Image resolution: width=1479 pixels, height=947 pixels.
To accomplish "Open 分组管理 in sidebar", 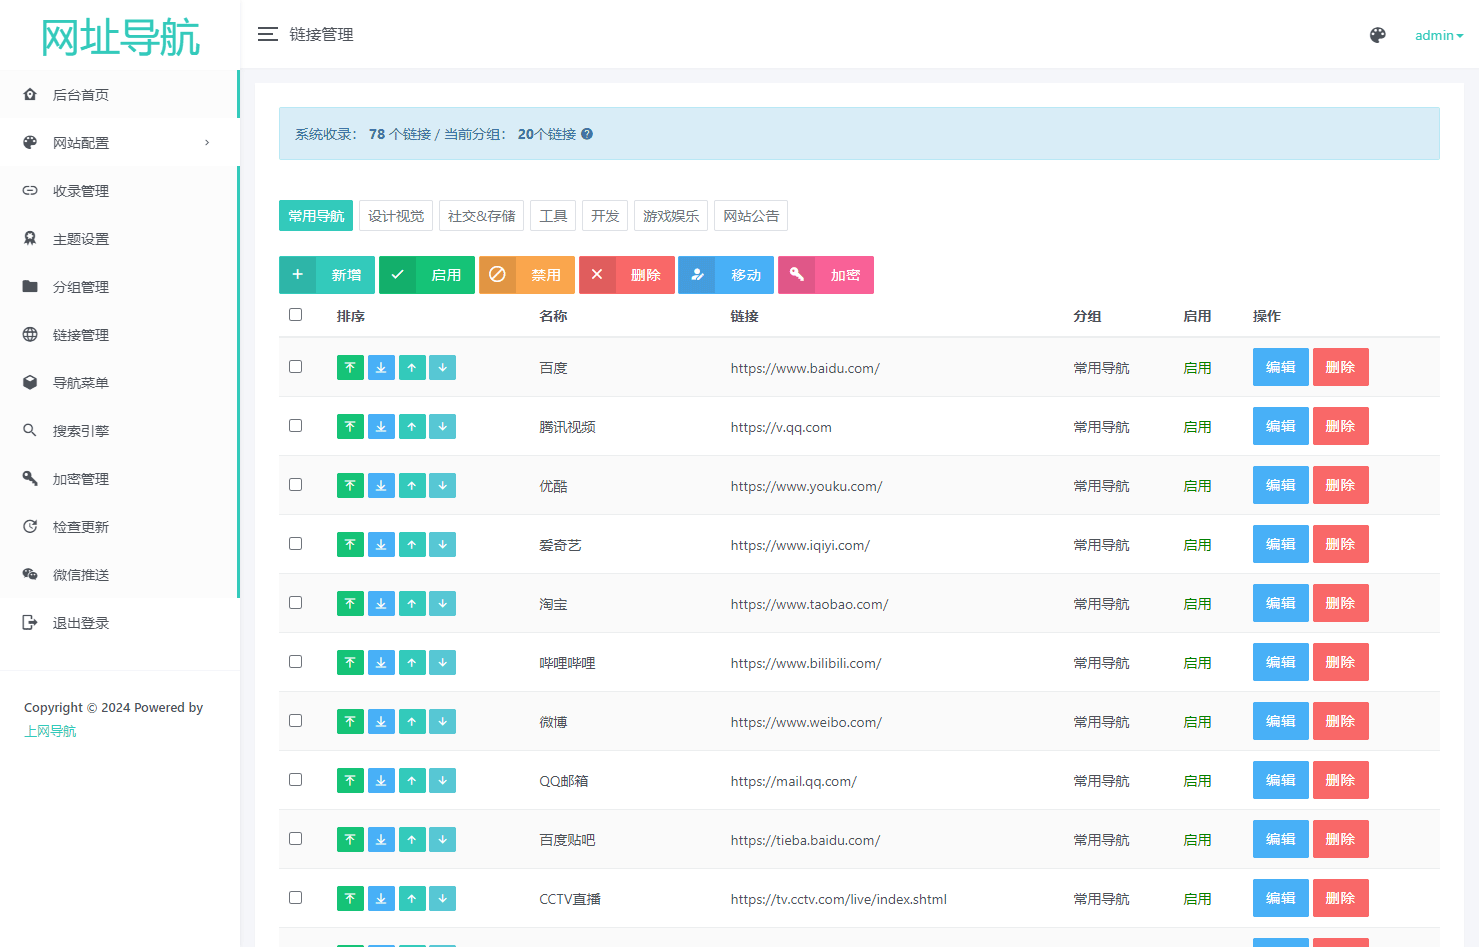I will click(x=119, y=287).
